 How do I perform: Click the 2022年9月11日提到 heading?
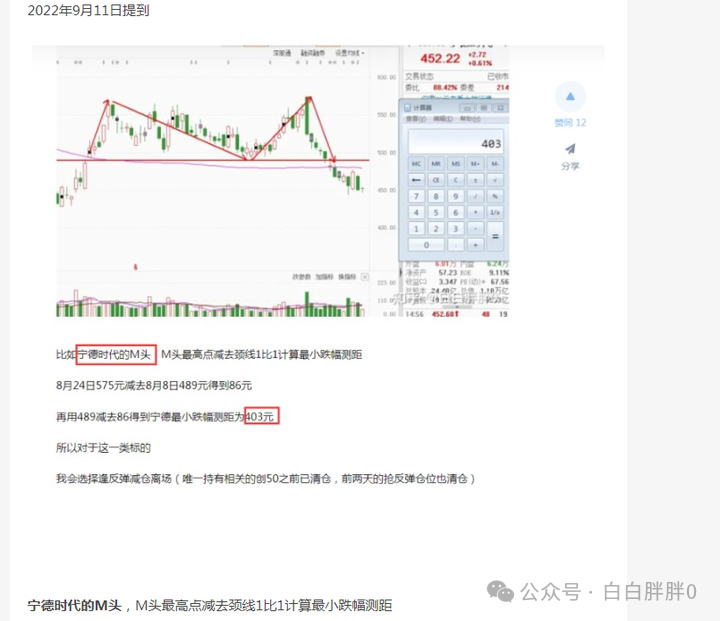coord(88,10)
